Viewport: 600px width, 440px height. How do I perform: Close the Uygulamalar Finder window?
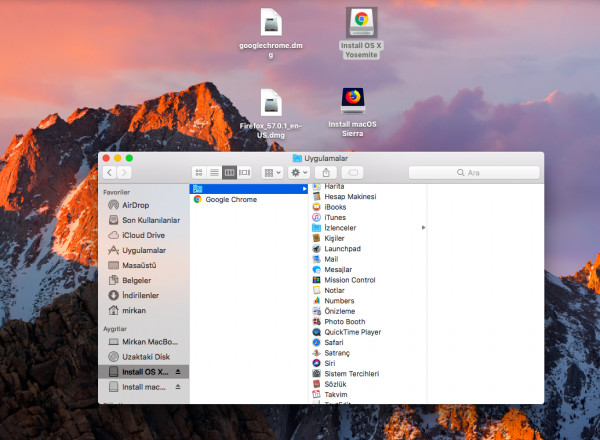click(106, 158)
